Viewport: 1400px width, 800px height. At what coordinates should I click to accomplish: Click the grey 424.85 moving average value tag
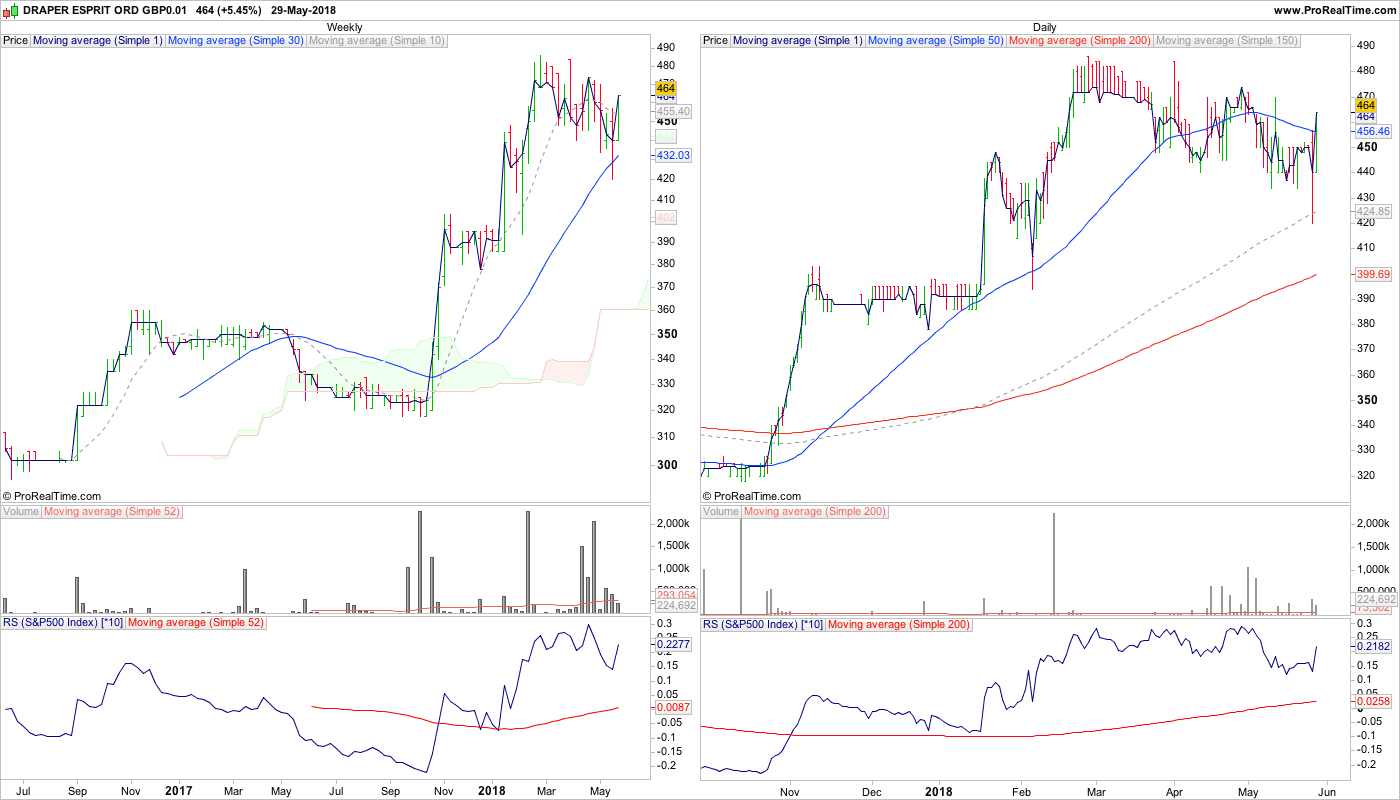(x=1374, y=212)
